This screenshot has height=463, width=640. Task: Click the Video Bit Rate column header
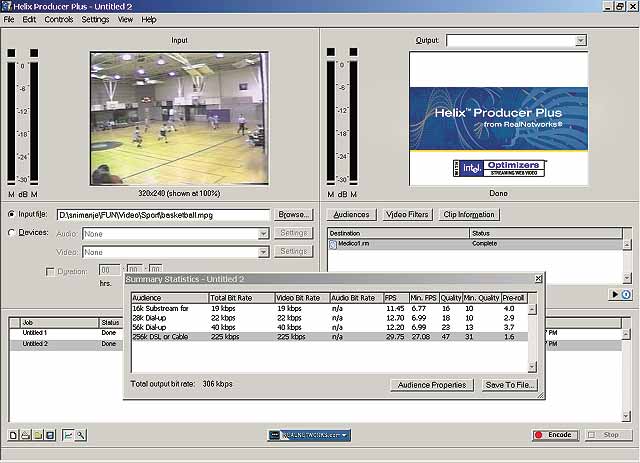pyautogui.click(x=302, y=298)
